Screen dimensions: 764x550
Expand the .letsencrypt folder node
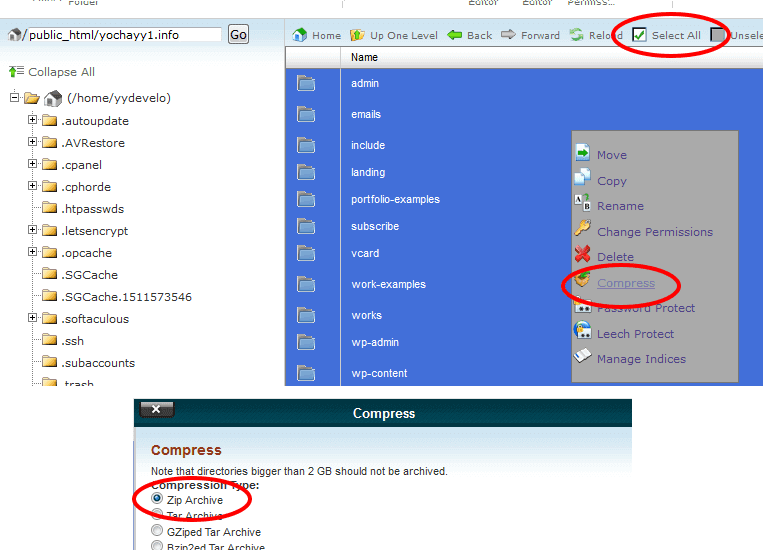coord(32,229)
